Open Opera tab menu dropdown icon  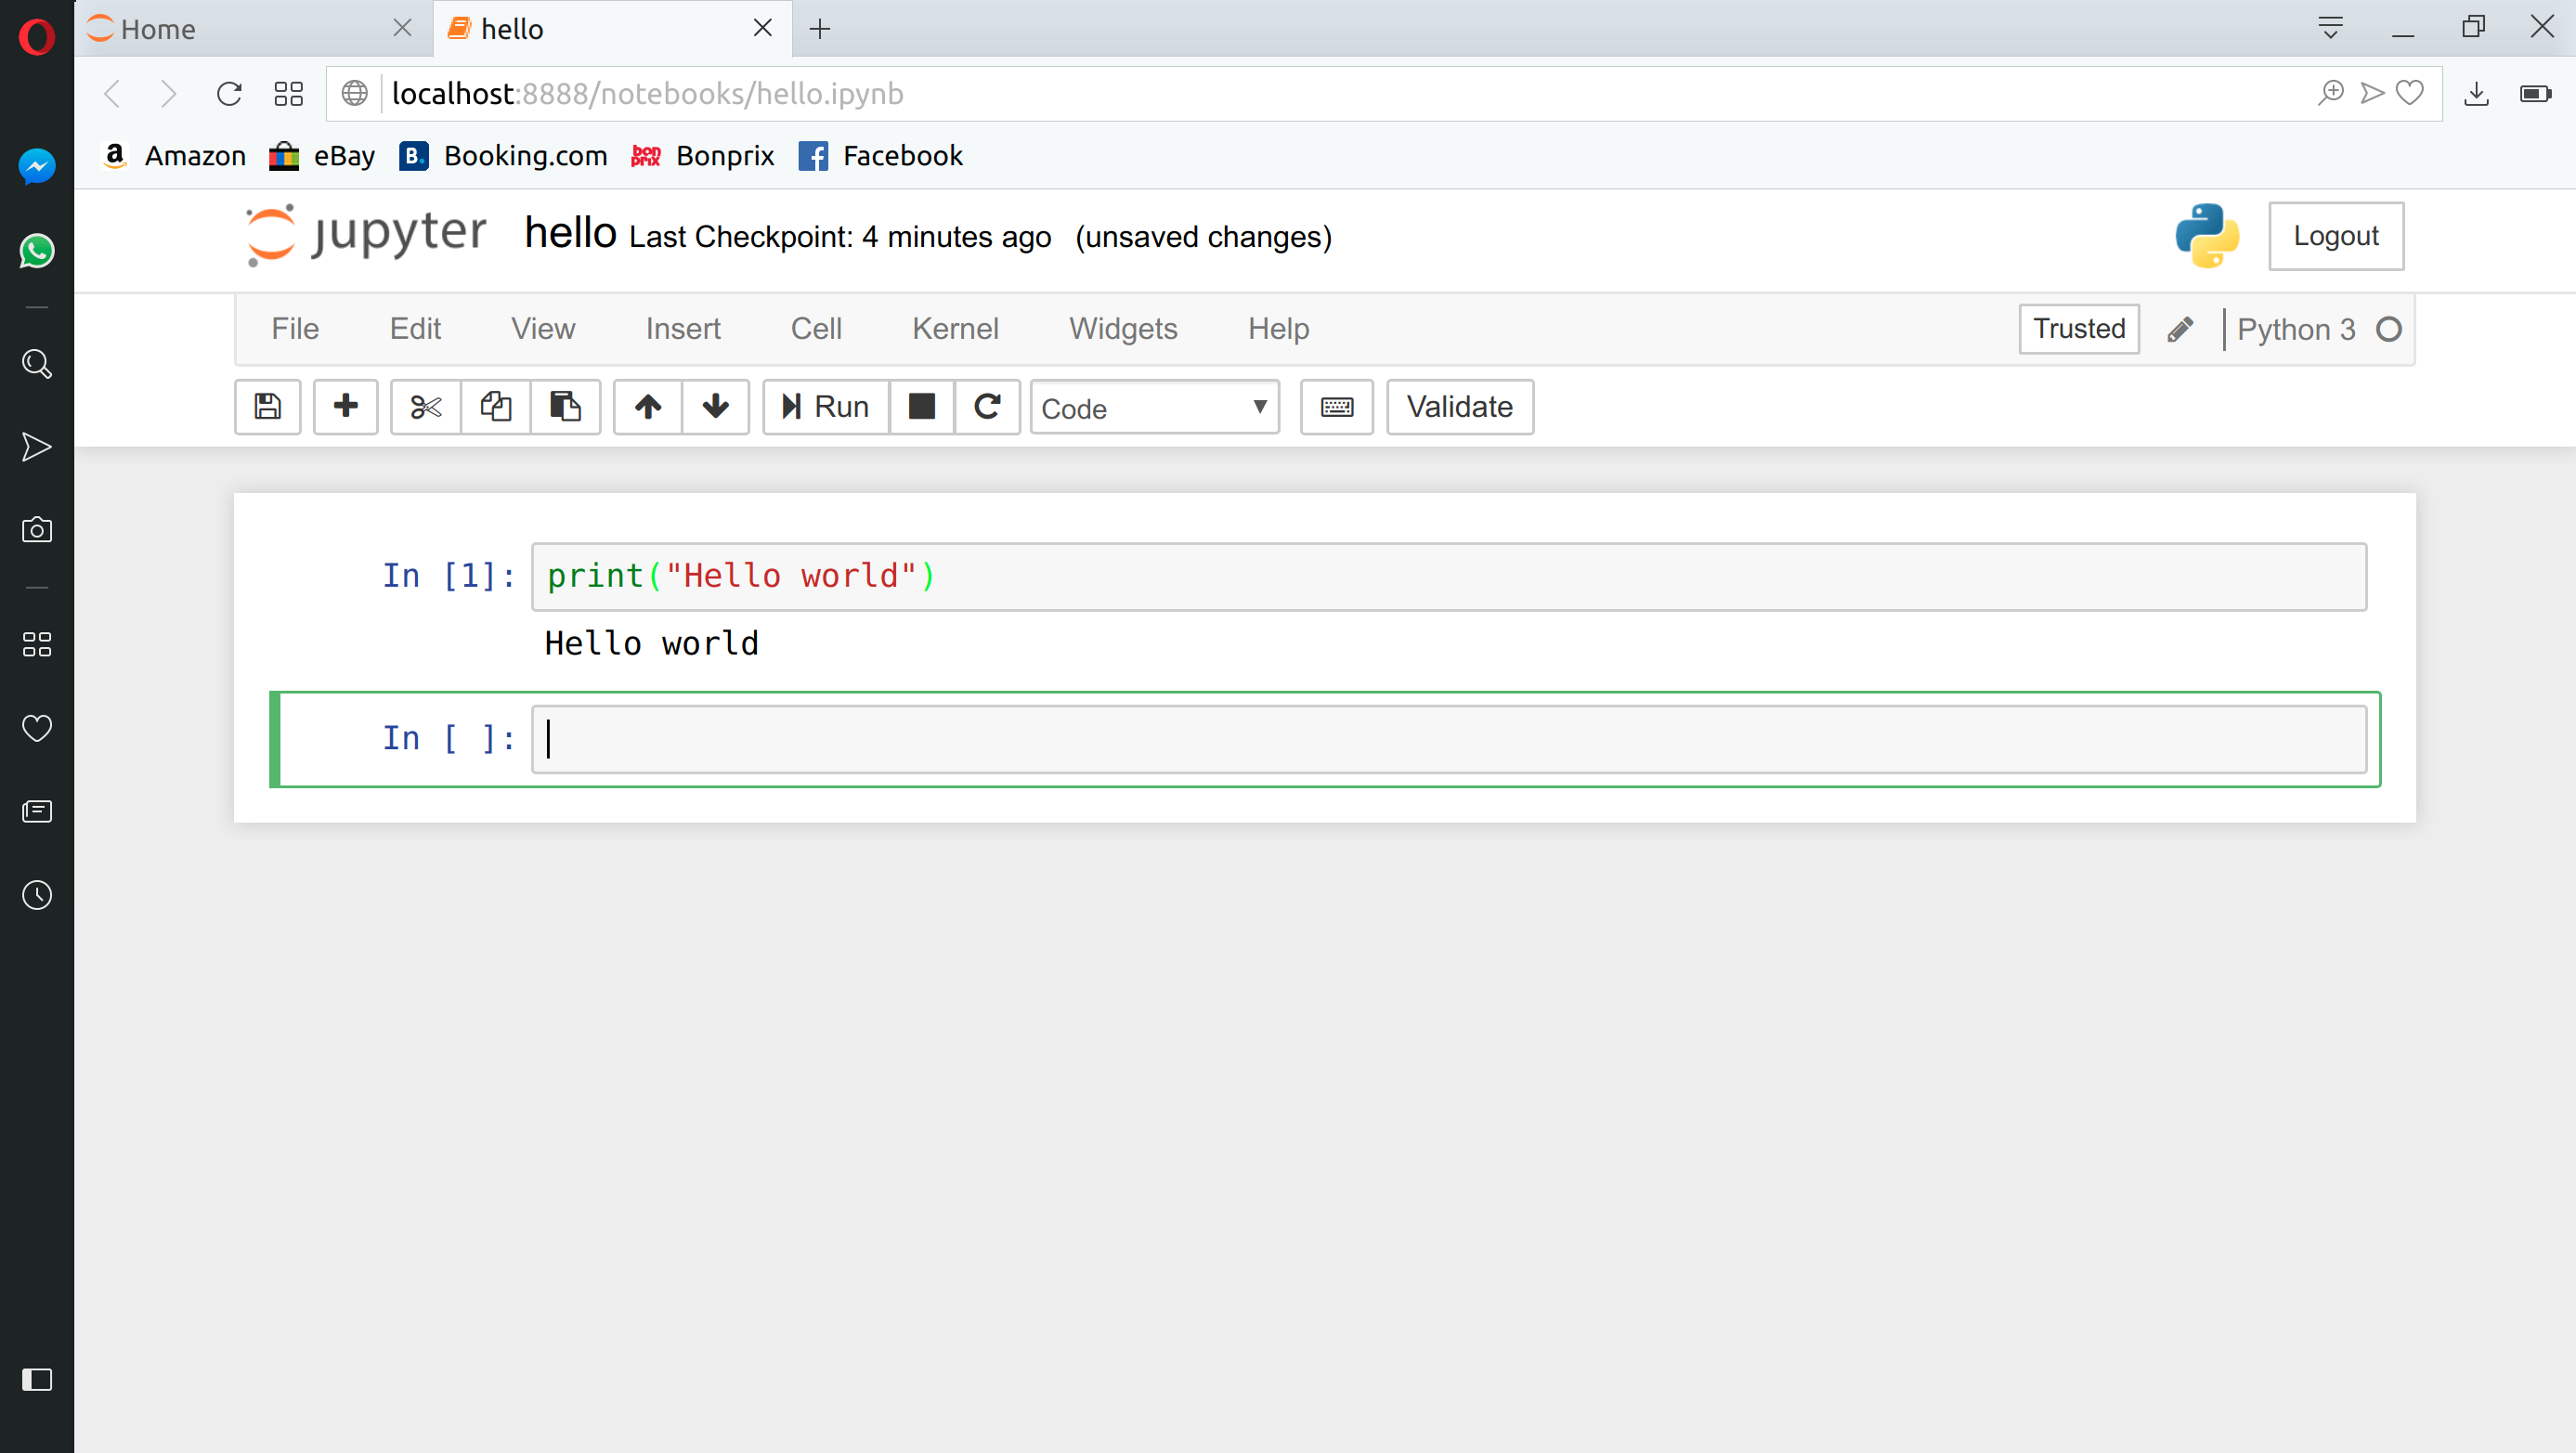click(2330, 28)
